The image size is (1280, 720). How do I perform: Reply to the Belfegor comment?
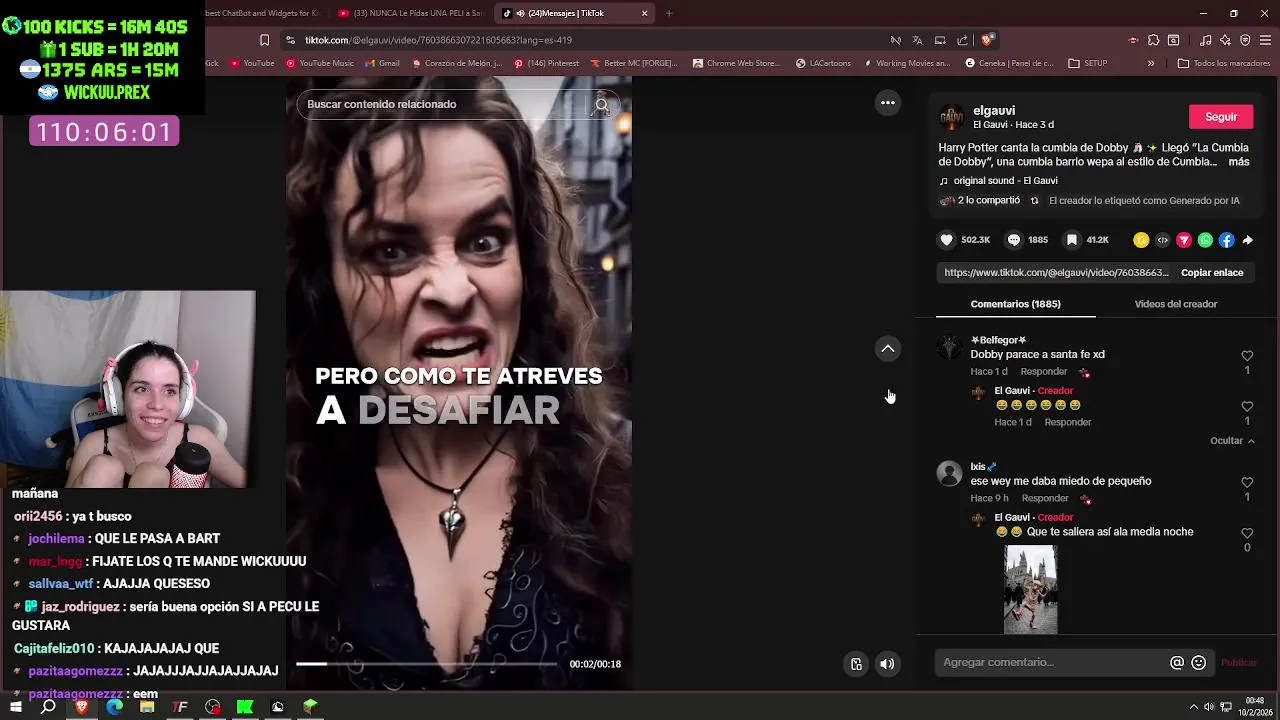click(1043, 371)
